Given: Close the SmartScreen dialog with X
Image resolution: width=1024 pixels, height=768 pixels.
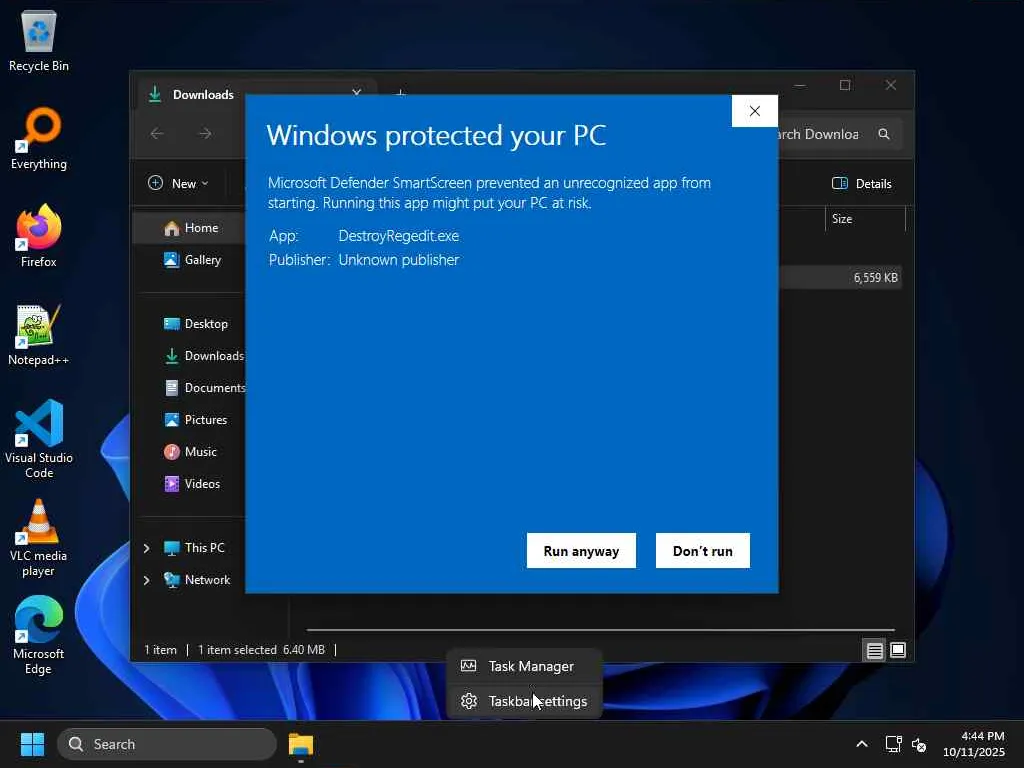Looking at the screenshot, I should 754,111.
